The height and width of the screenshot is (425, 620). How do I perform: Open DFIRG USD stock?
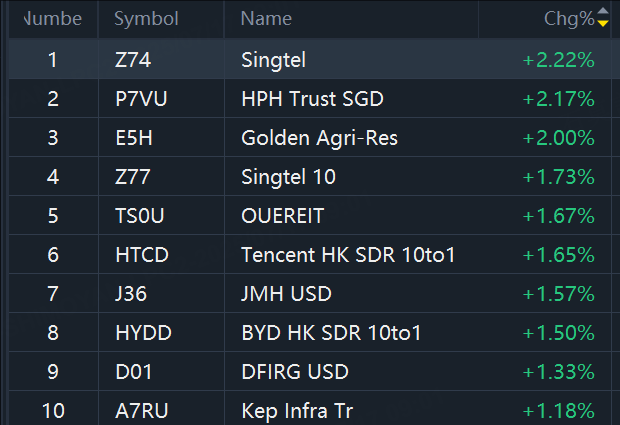coord(294,372)
